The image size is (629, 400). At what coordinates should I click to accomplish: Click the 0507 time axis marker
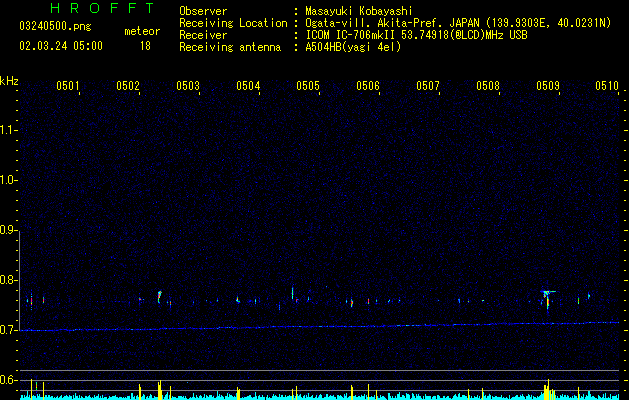pyautogui.click(x=428, y=86)
